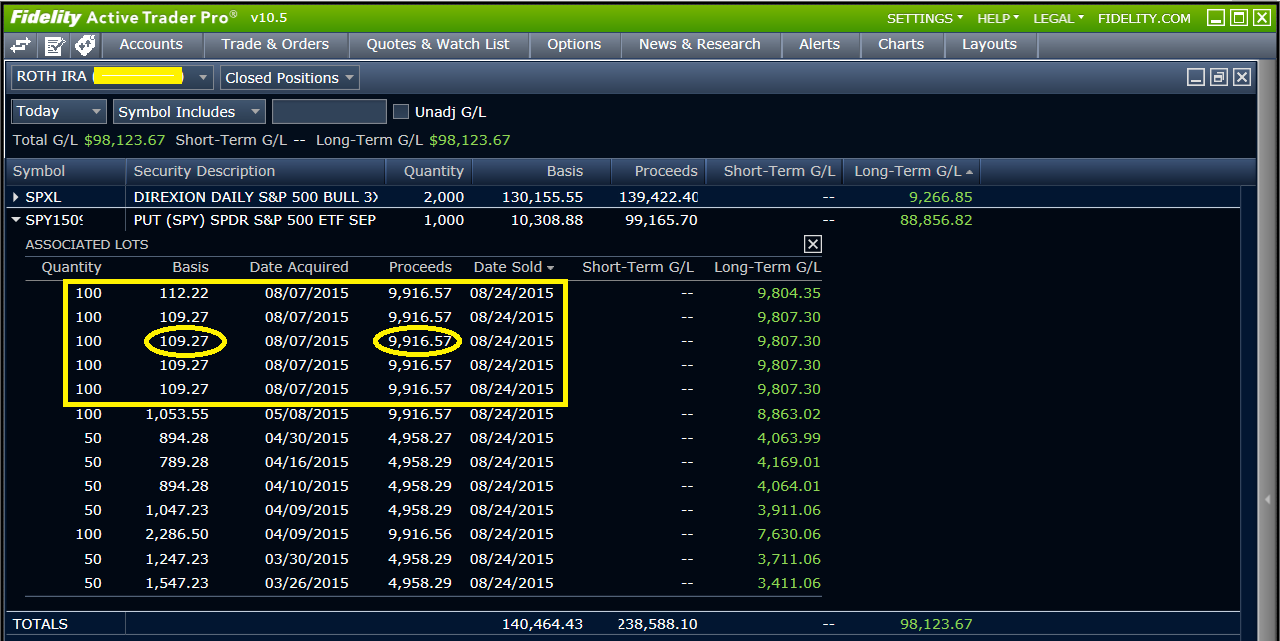This screenshot has height=641, width=1280.
Task: Click the TOTALS row label
Action: (41, 624)
